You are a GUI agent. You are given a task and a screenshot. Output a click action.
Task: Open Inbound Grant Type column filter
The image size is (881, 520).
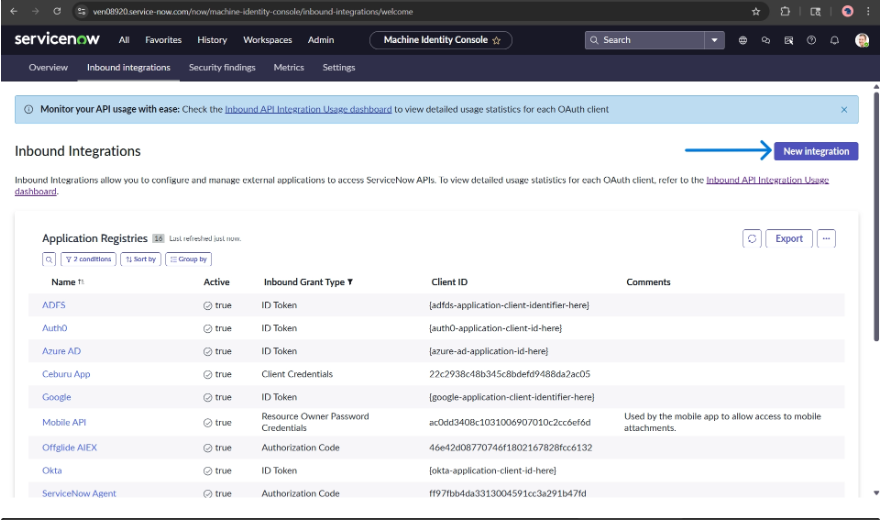coord(350,282)
